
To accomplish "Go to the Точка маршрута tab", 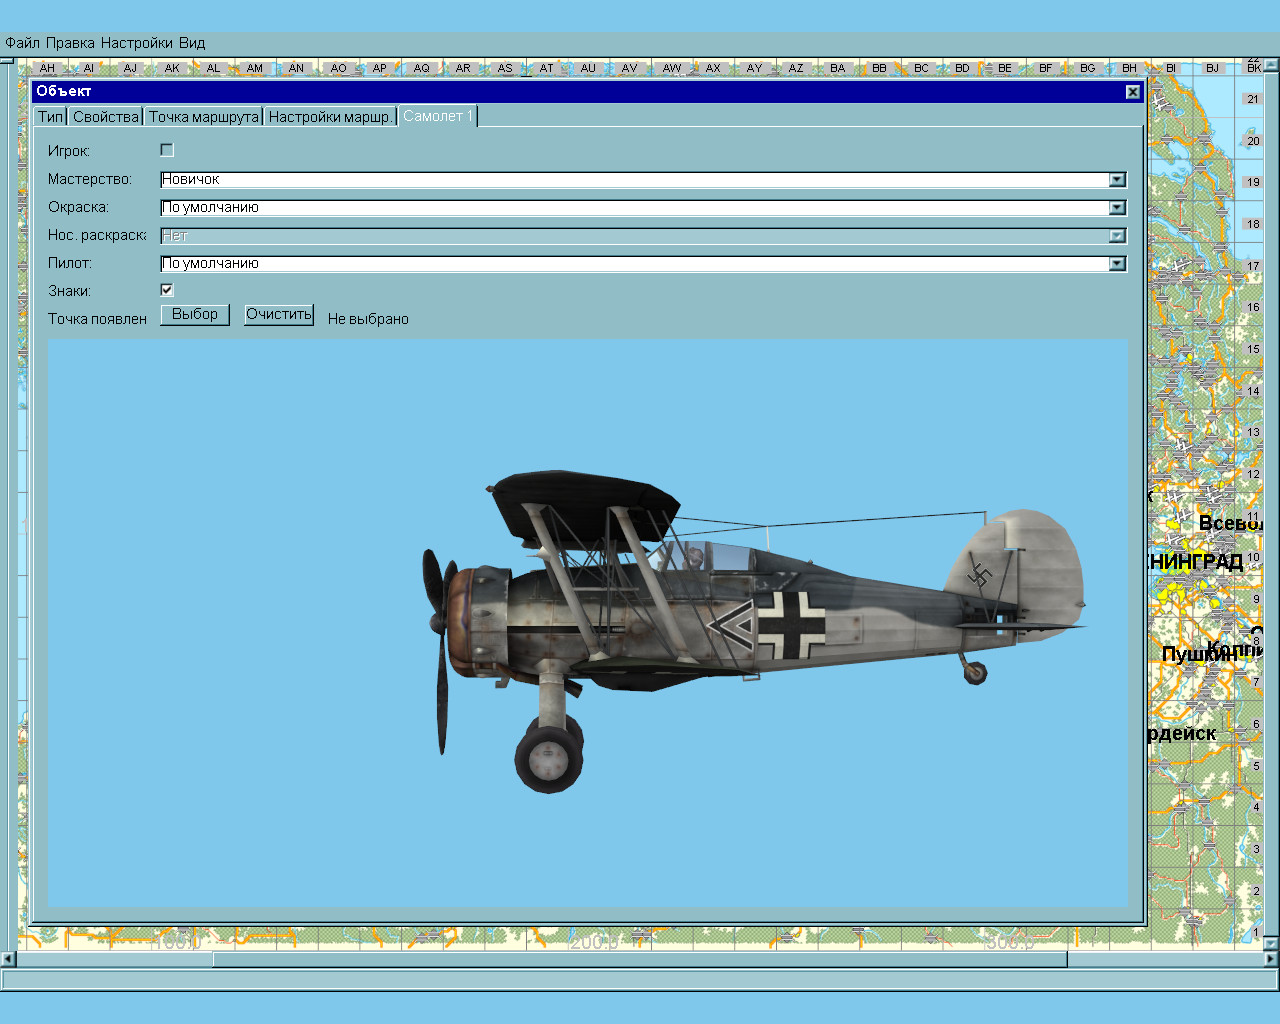I will 203,117.
